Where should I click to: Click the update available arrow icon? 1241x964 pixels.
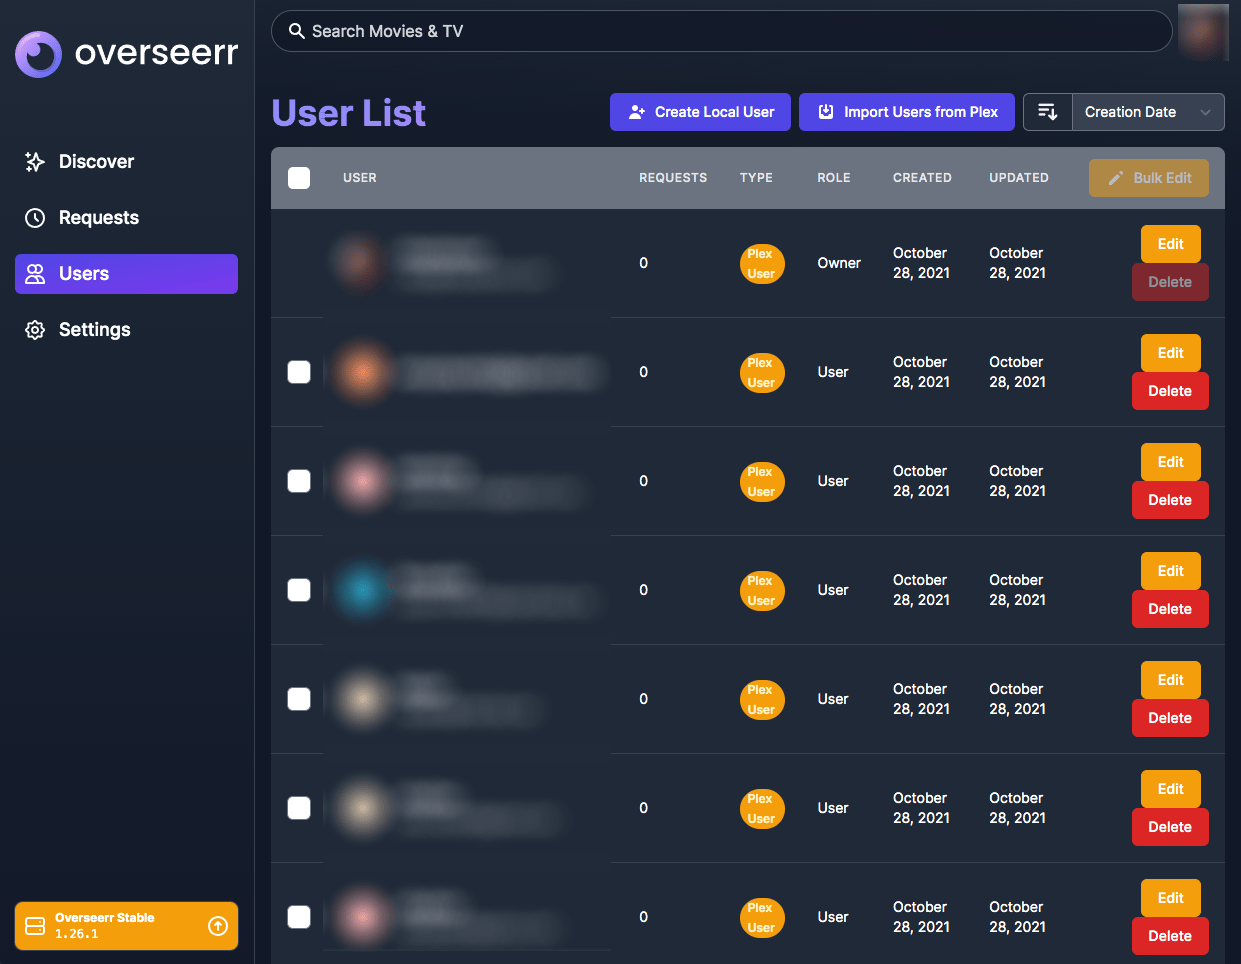217,926
